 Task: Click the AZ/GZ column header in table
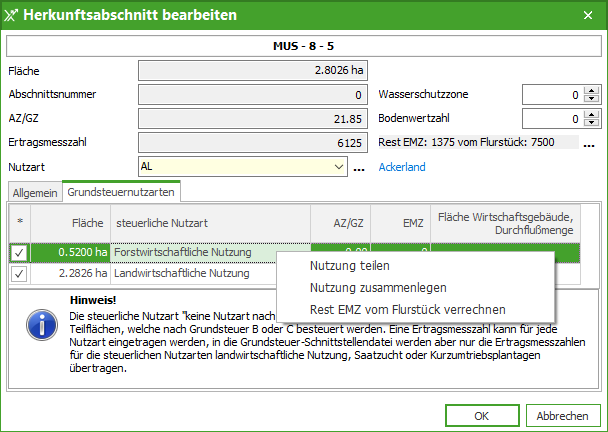340,223
